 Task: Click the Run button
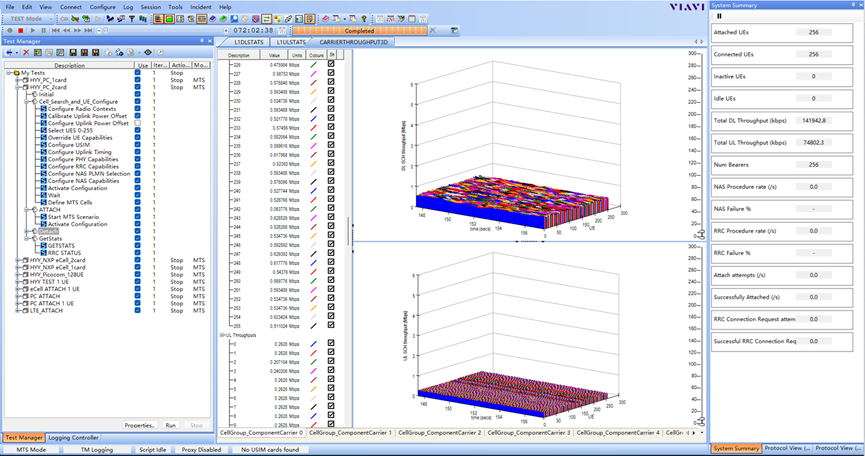171,425
